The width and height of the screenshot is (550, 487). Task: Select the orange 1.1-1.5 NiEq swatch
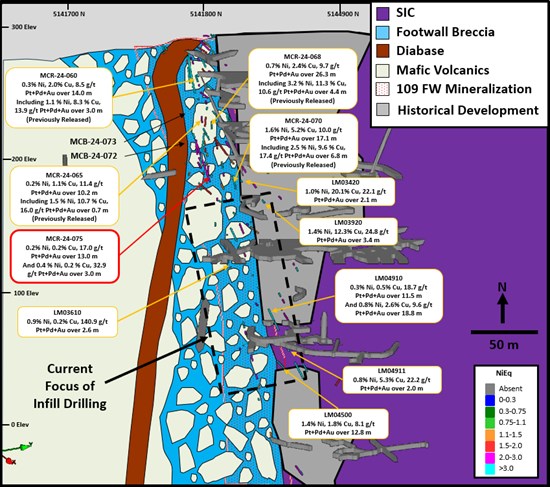coord(490,434)
